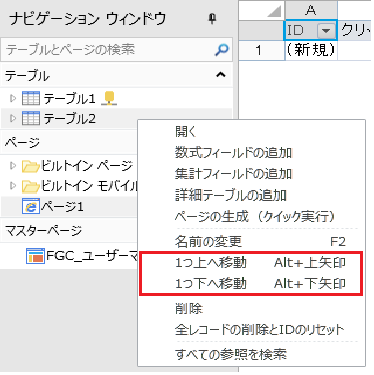Choose ページの生成（クイック実行）

pyautogui.click(x=252, y=217)
